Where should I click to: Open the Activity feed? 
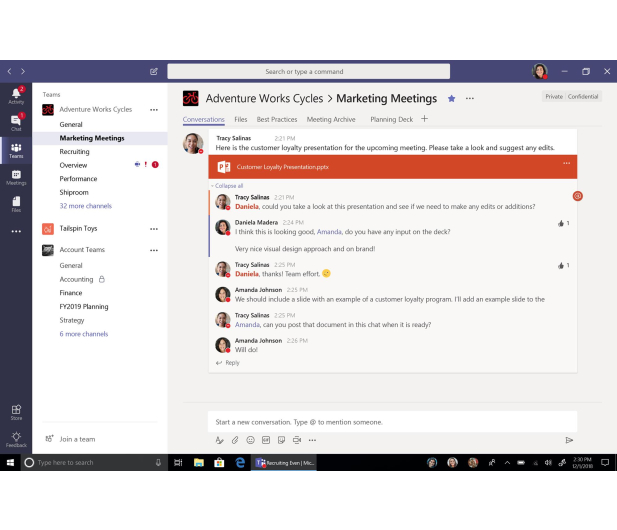pos(16,96)
